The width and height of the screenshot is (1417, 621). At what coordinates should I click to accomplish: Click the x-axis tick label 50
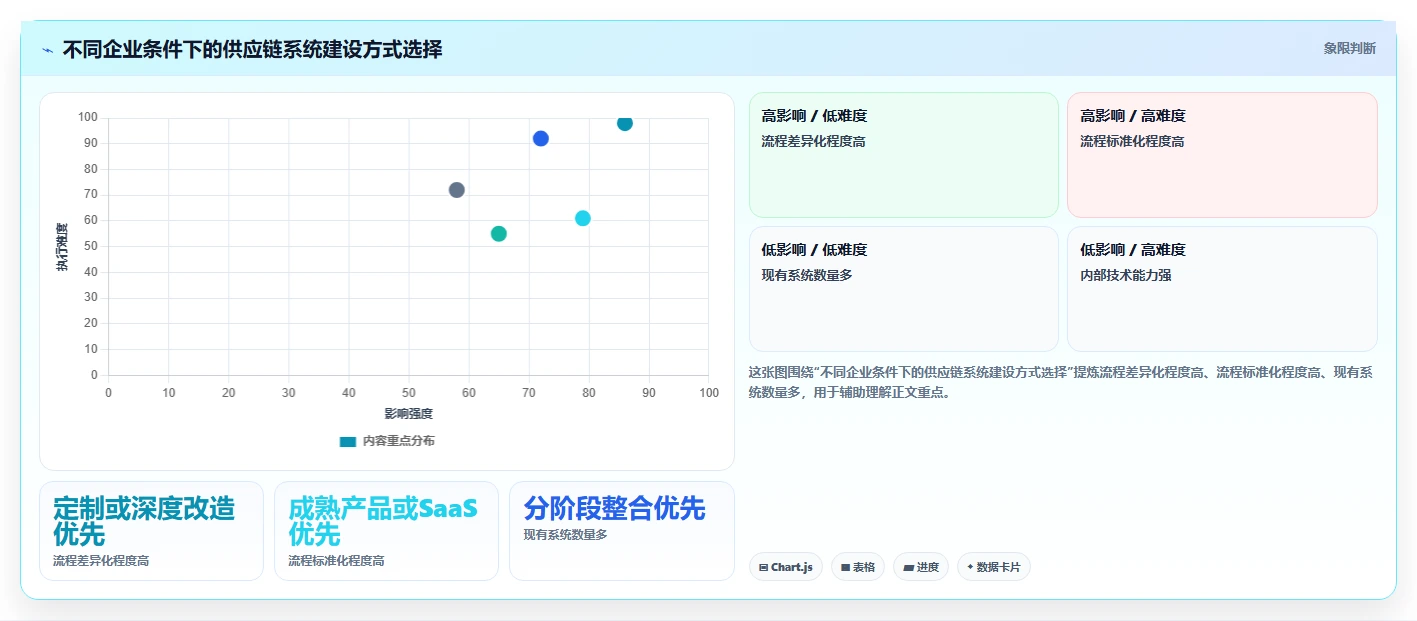coord(409,393)
